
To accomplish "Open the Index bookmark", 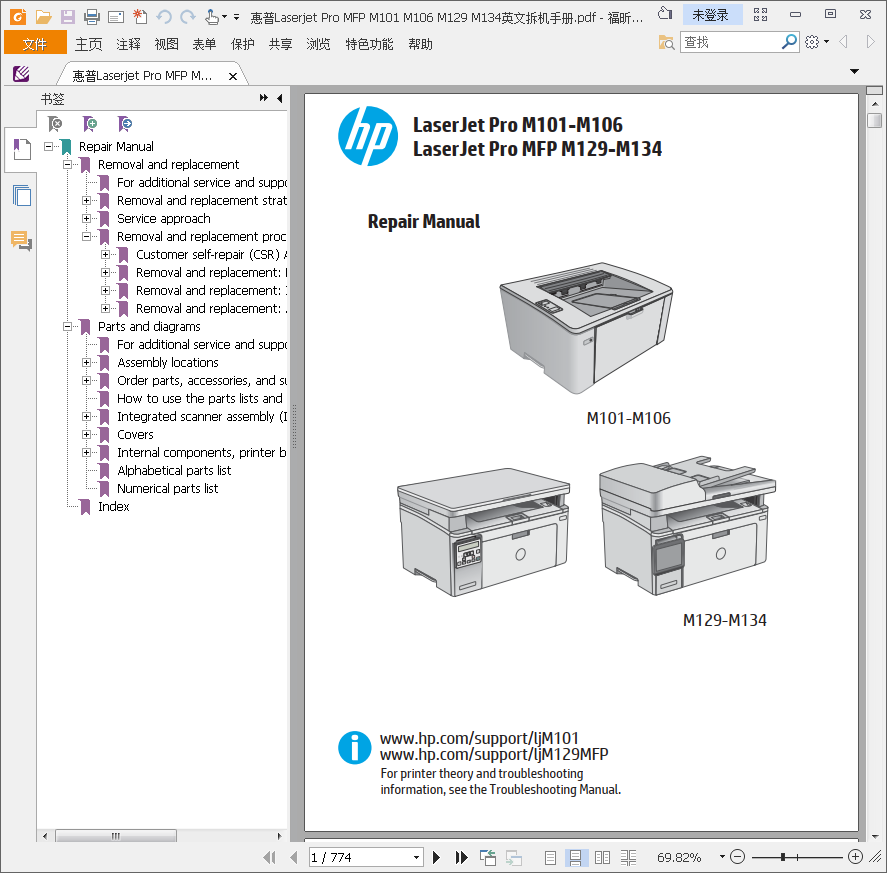I will [114, 506].
